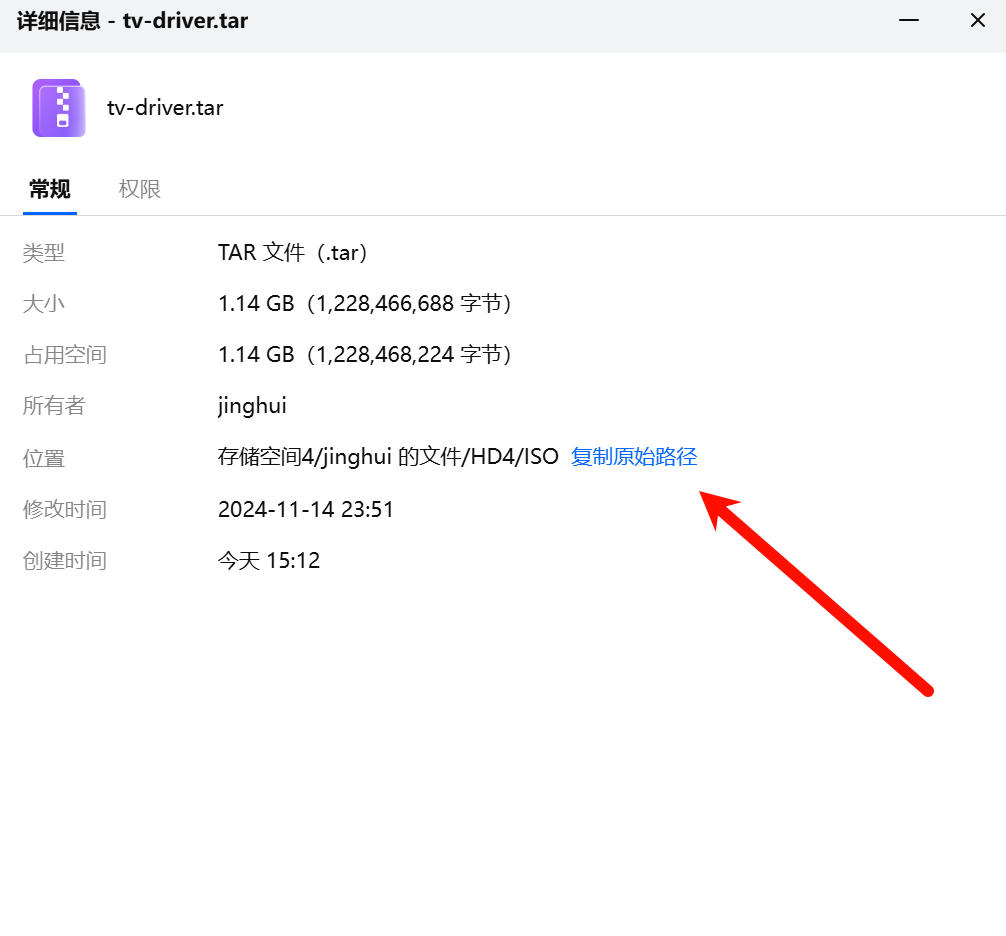Click the creation time 今天 15:12
Image resolution: width=1006 pixels, height=936 pixels.
[269, 561]
